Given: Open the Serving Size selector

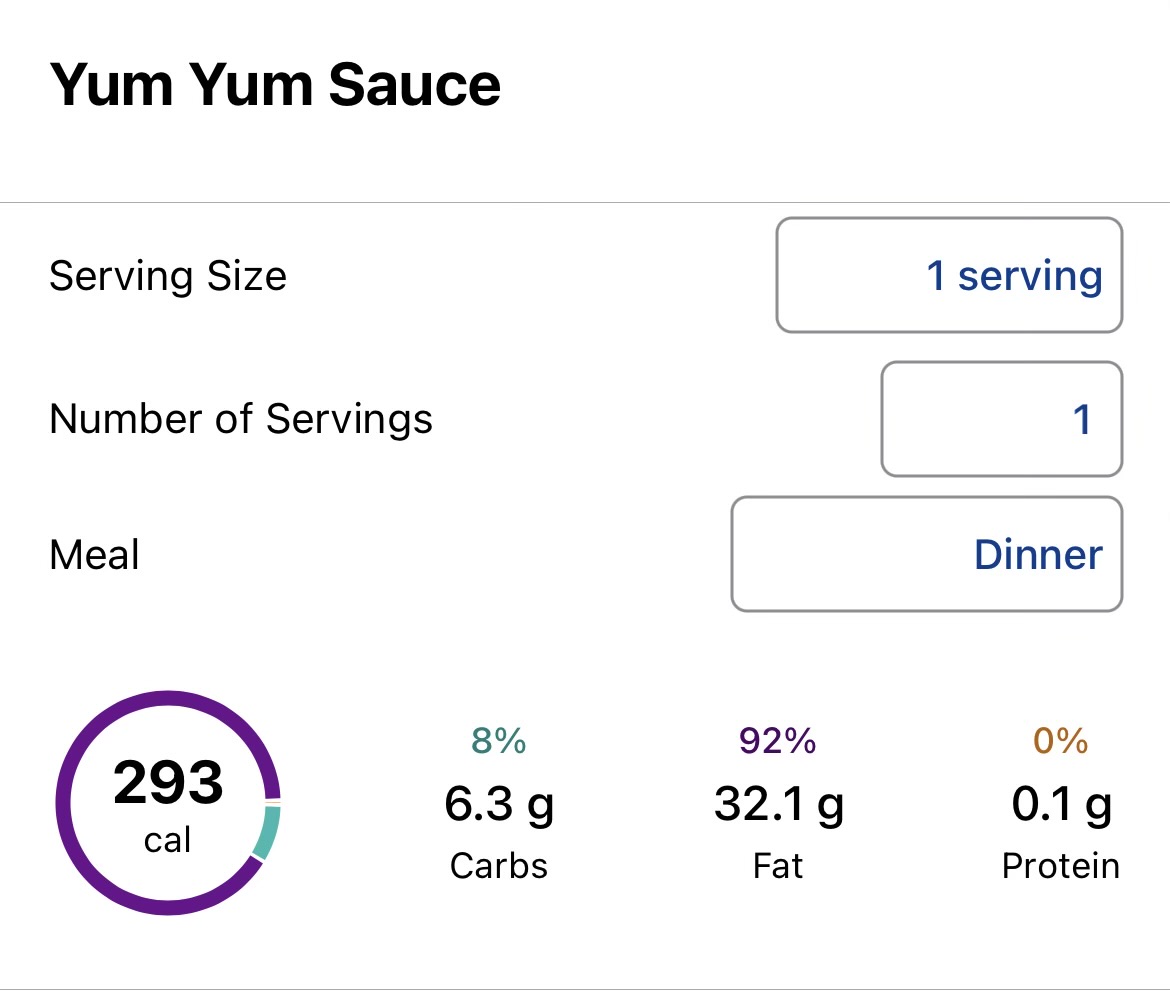Looking at the screenshot, I should coord(948,275).
